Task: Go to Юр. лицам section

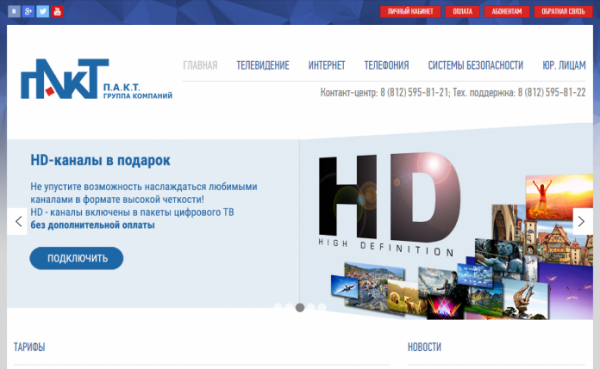Action: click(564, 65)
